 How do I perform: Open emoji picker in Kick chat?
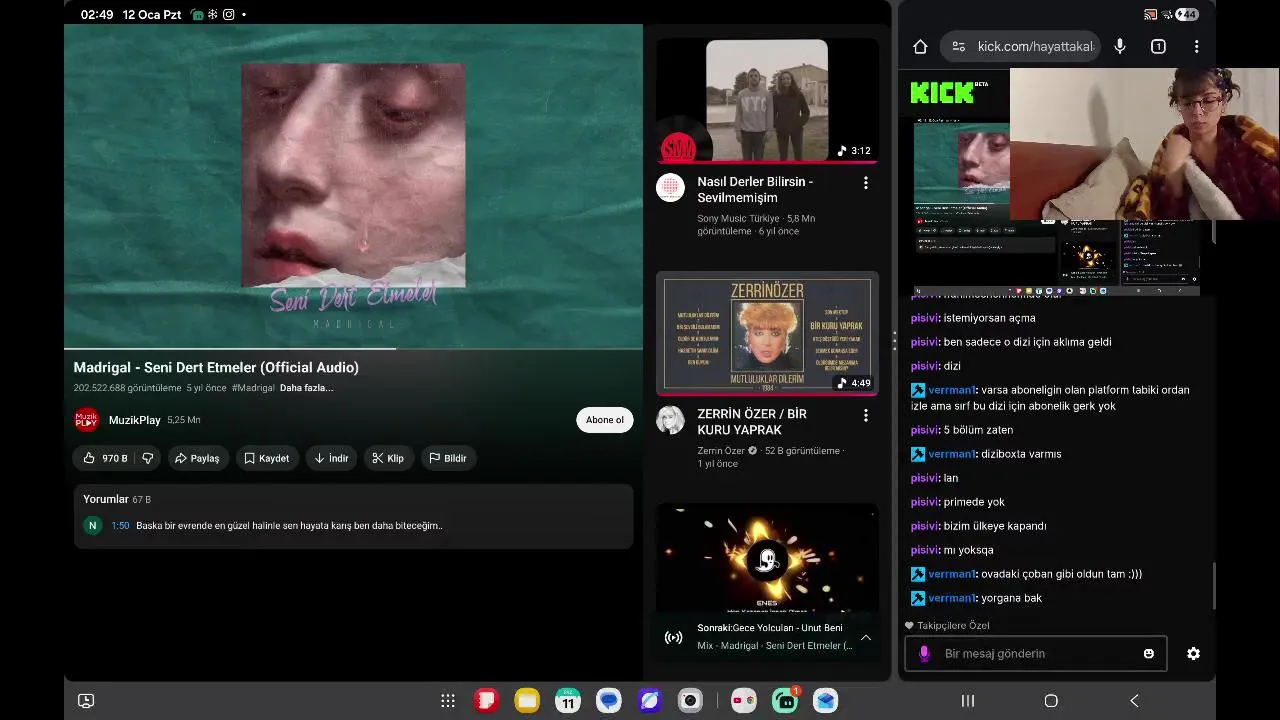coord(1149,653)
